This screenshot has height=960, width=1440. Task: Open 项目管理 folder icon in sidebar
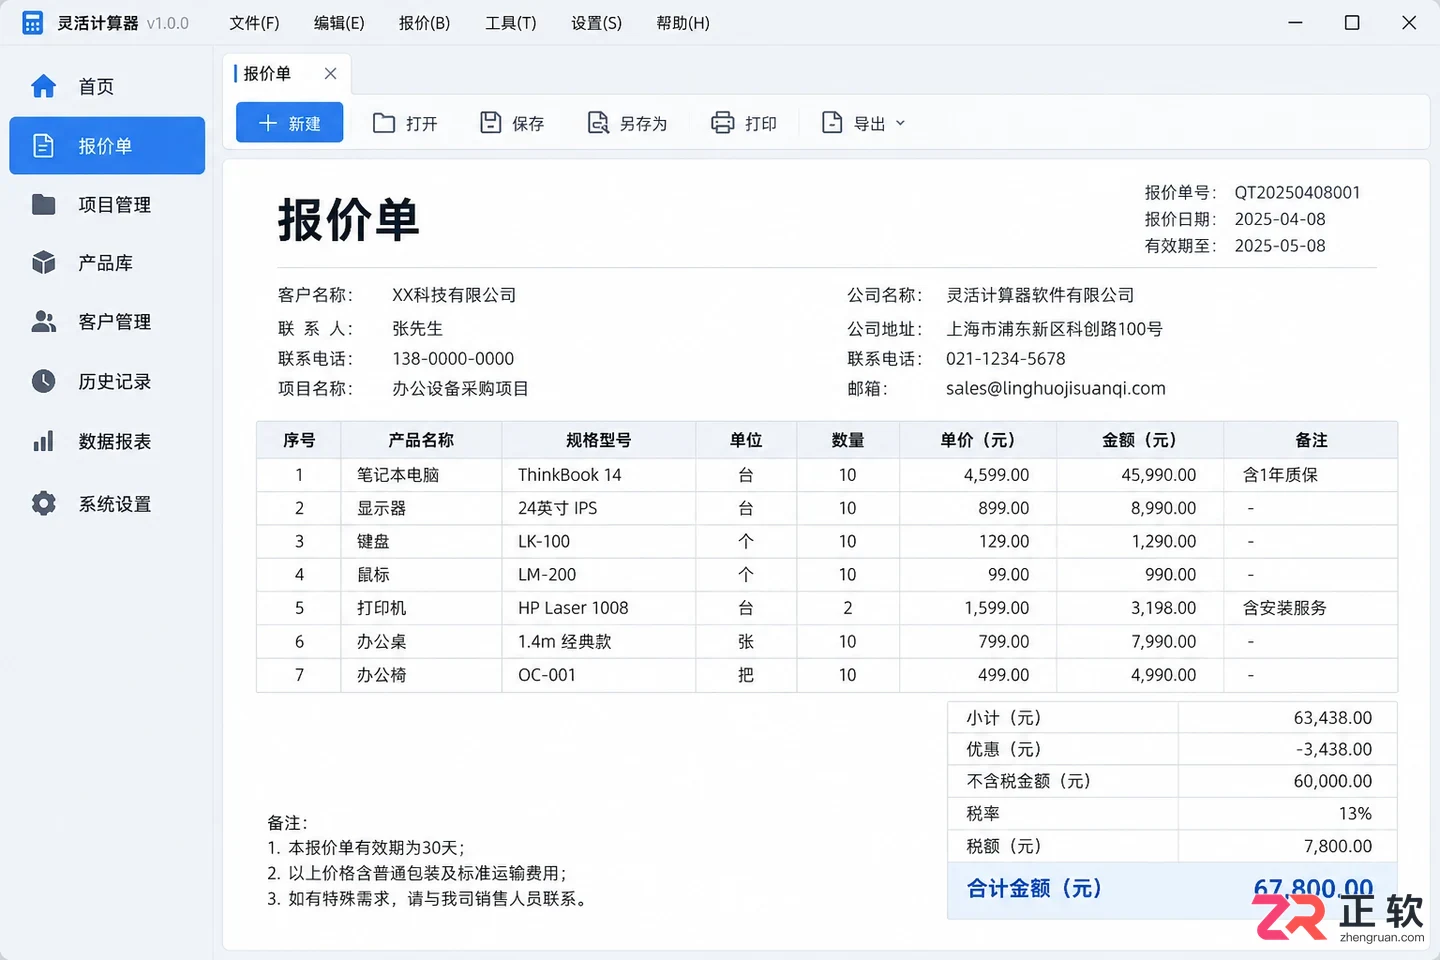43,204
